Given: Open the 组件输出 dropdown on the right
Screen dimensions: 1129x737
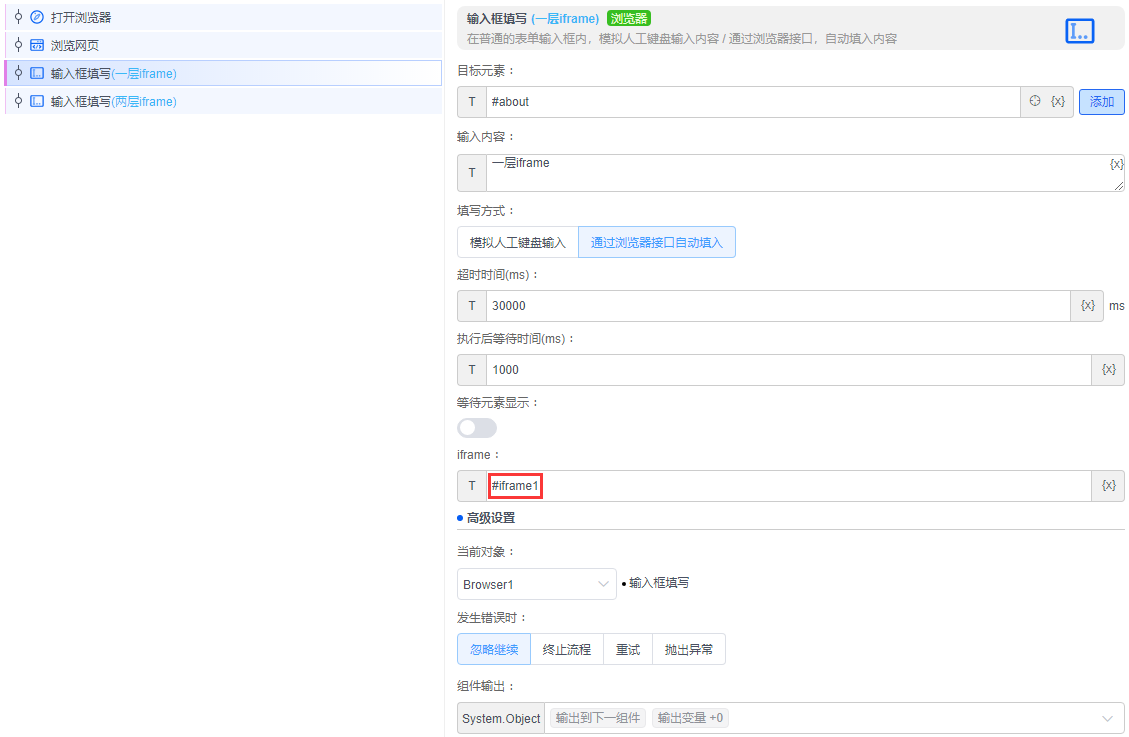Looking at the screenshot, I should [1105, 718].
